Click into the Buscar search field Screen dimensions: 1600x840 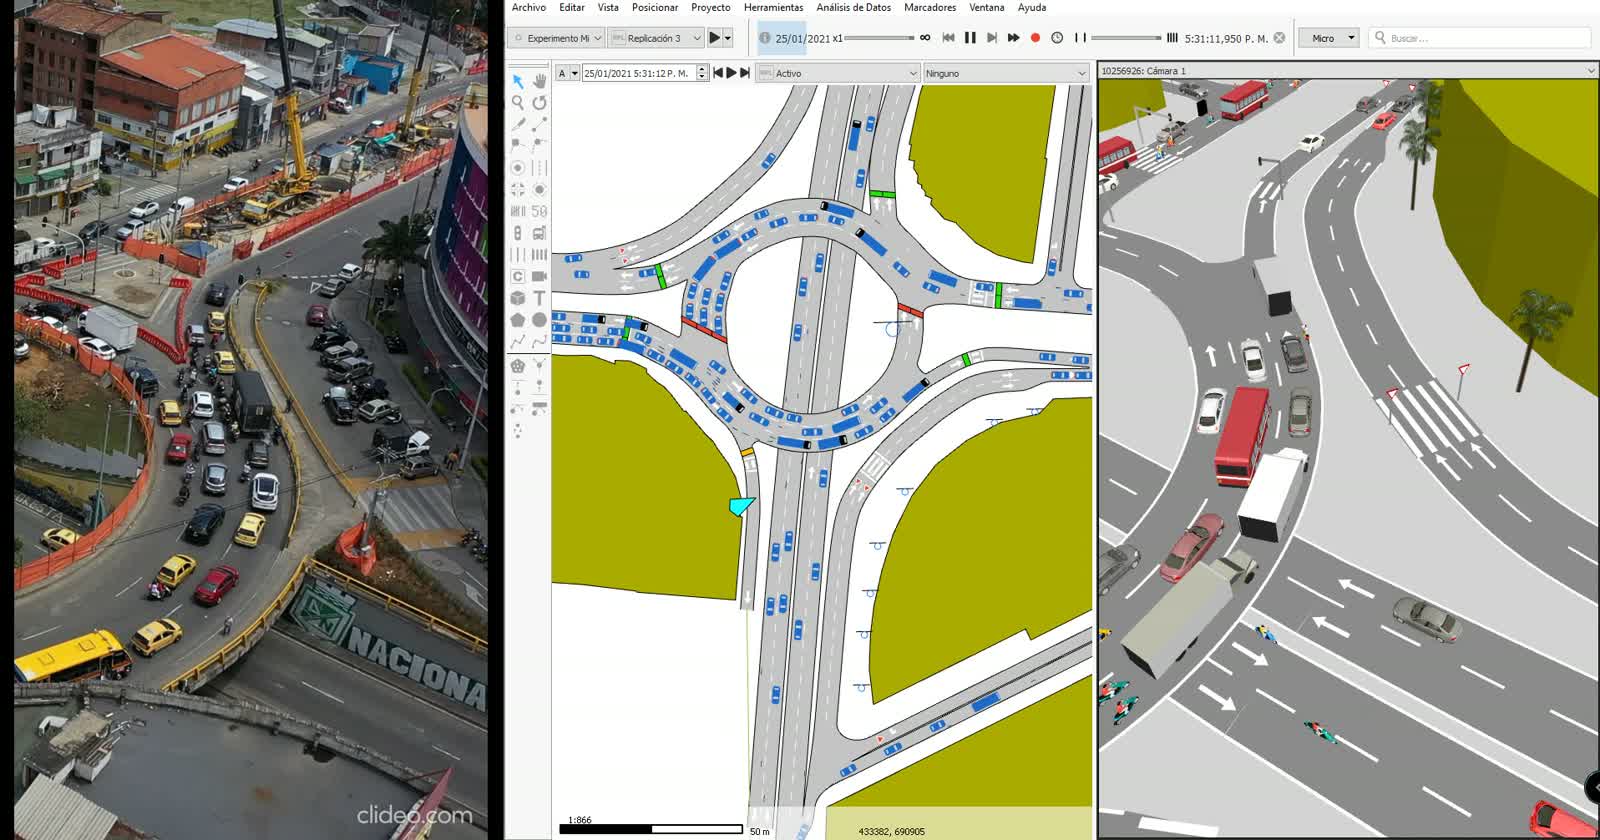pyautogui.click(x=1479, y=38)
